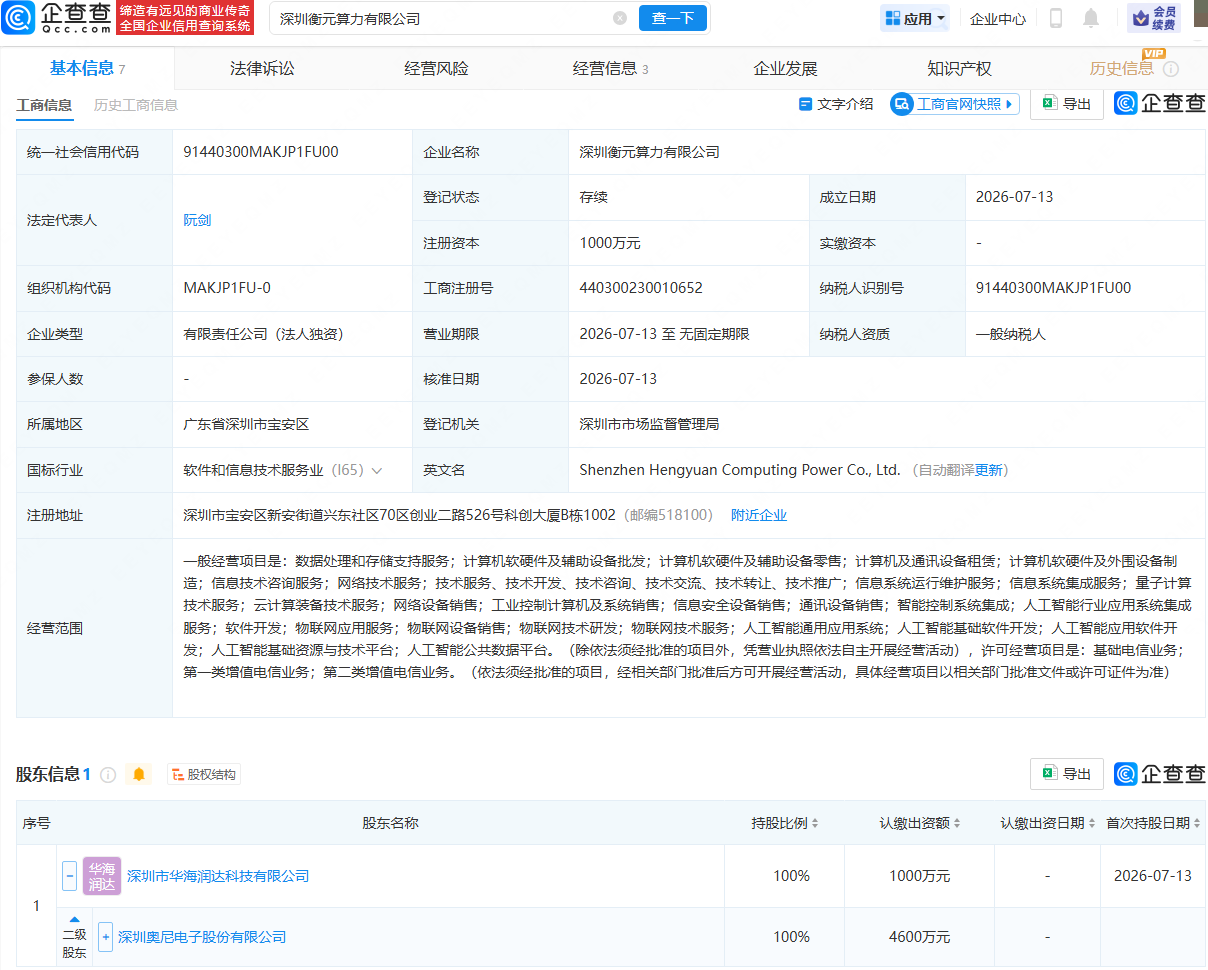The width and height of the screenshot is (1208, 970).
Task: Switch to the 历史信息 VIP tab
Action: [1121, 68]
